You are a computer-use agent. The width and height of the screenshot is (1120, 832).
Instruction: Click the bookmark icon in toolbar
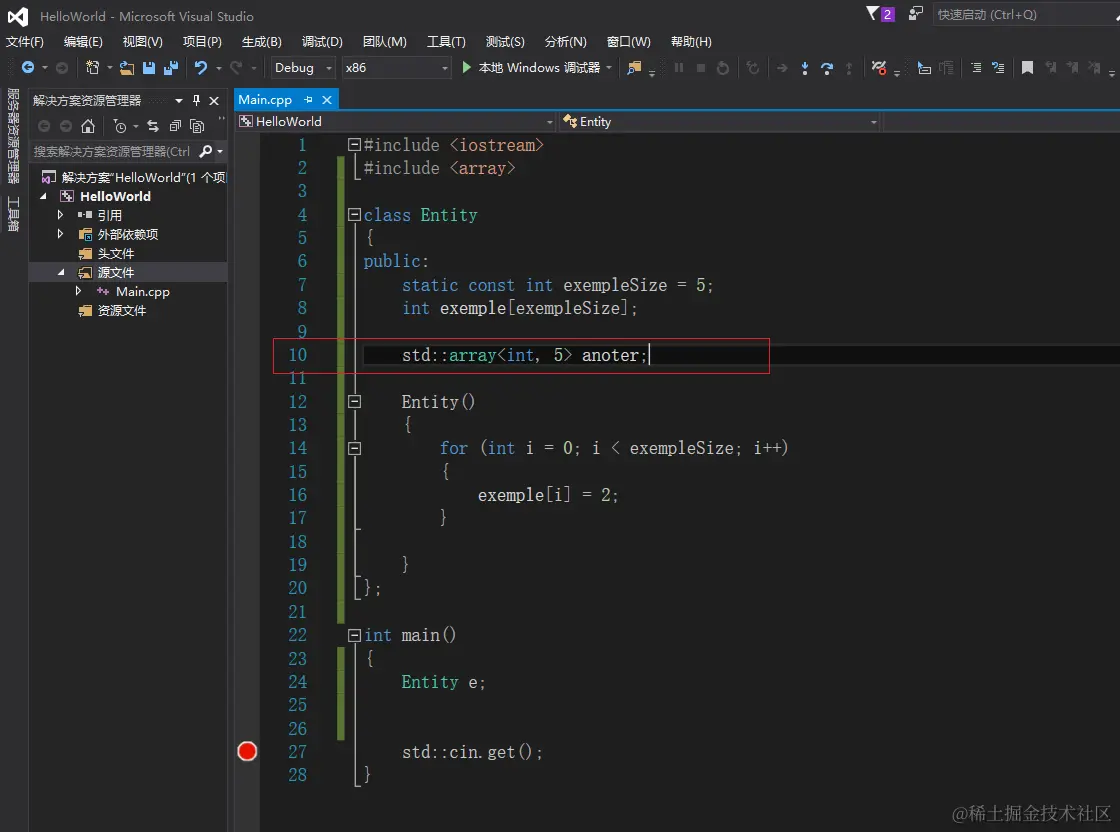1027,68
